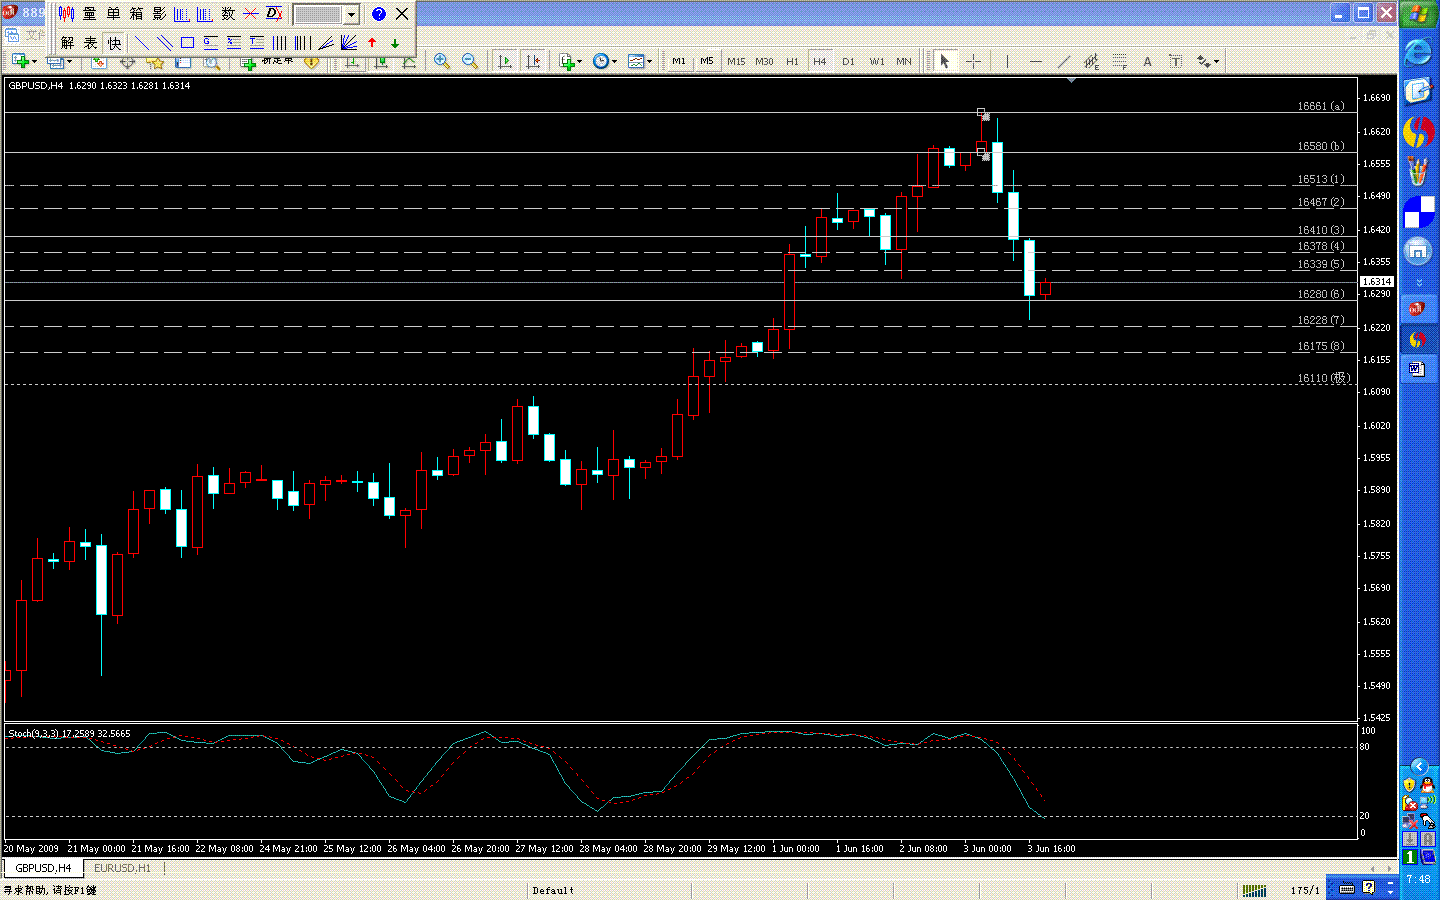
Task: Click the 解 button in the floating toolbar
Action: [x=67, y=43]
